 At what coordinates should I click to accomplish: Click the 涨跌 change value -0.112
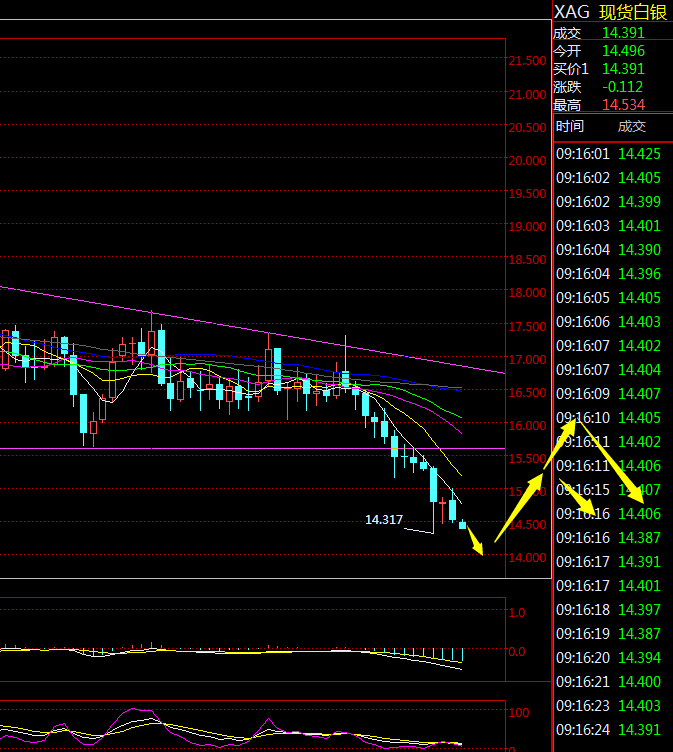[x=623, y=87]
